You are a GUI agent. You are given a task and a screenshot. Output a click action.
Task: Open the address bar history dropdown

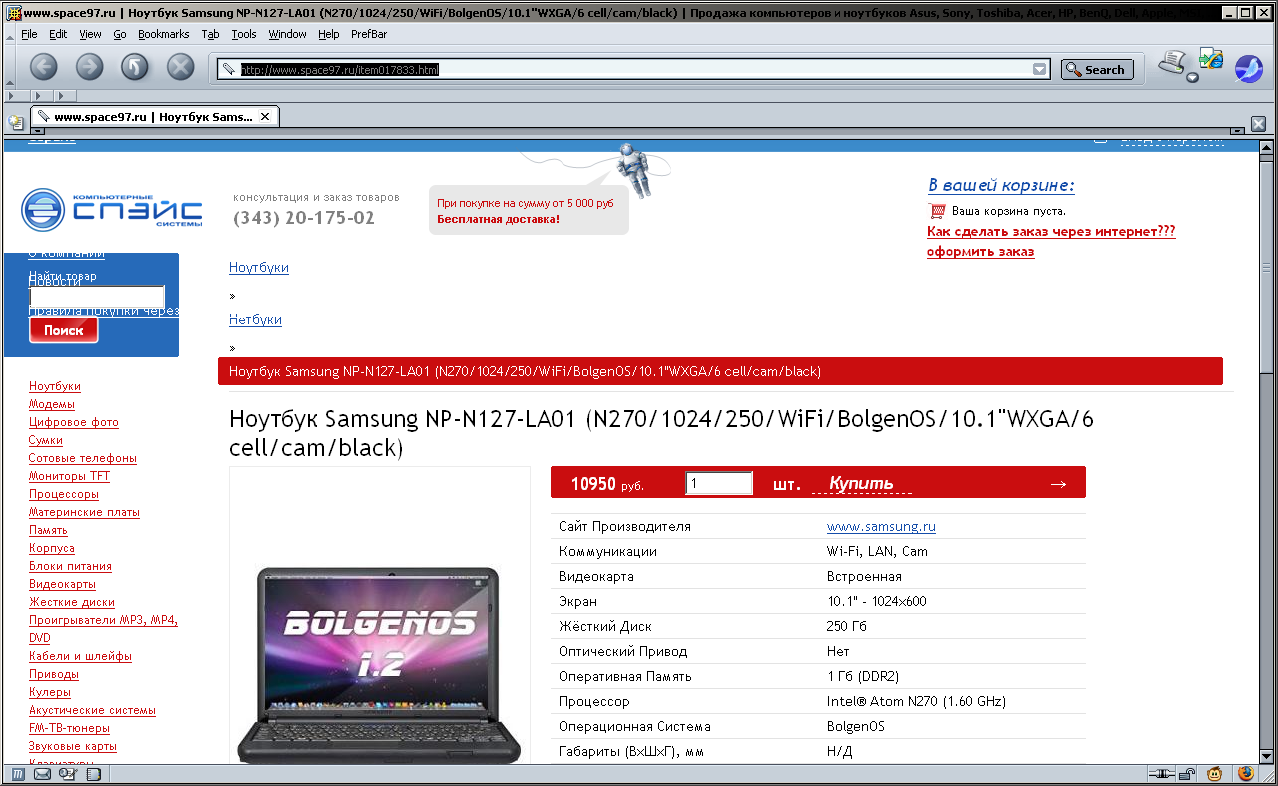point(1040,69)
